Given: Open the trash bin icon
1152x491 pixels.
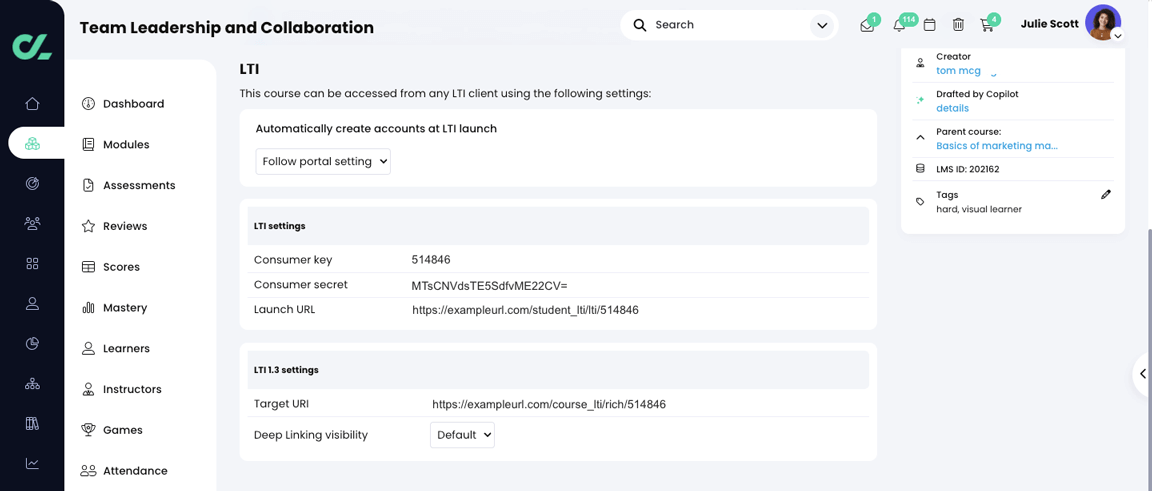Looking at the screenshot, I should click(x=958, y=25).
